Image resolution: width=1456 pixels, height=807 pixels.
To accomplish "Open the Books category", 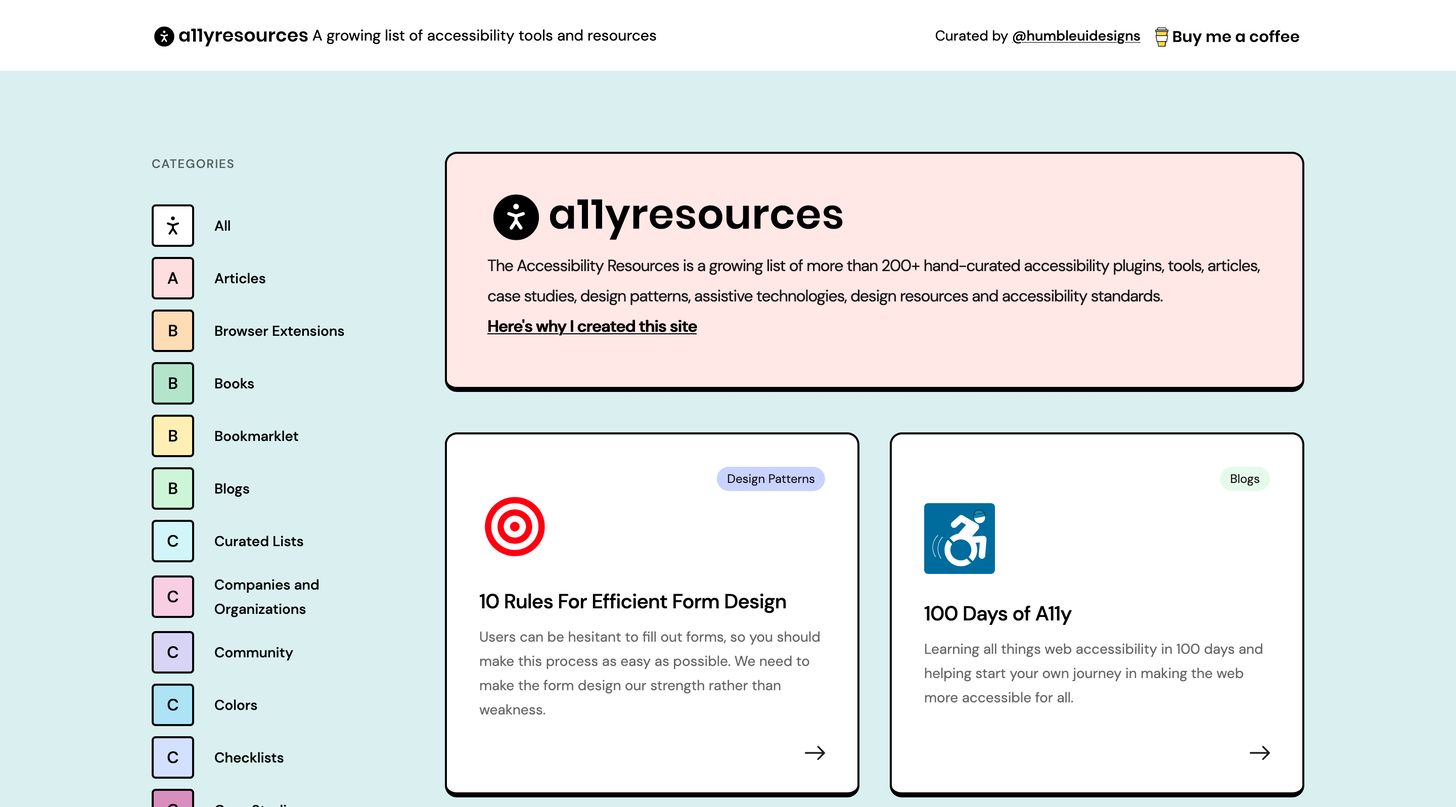I will 234,384.
